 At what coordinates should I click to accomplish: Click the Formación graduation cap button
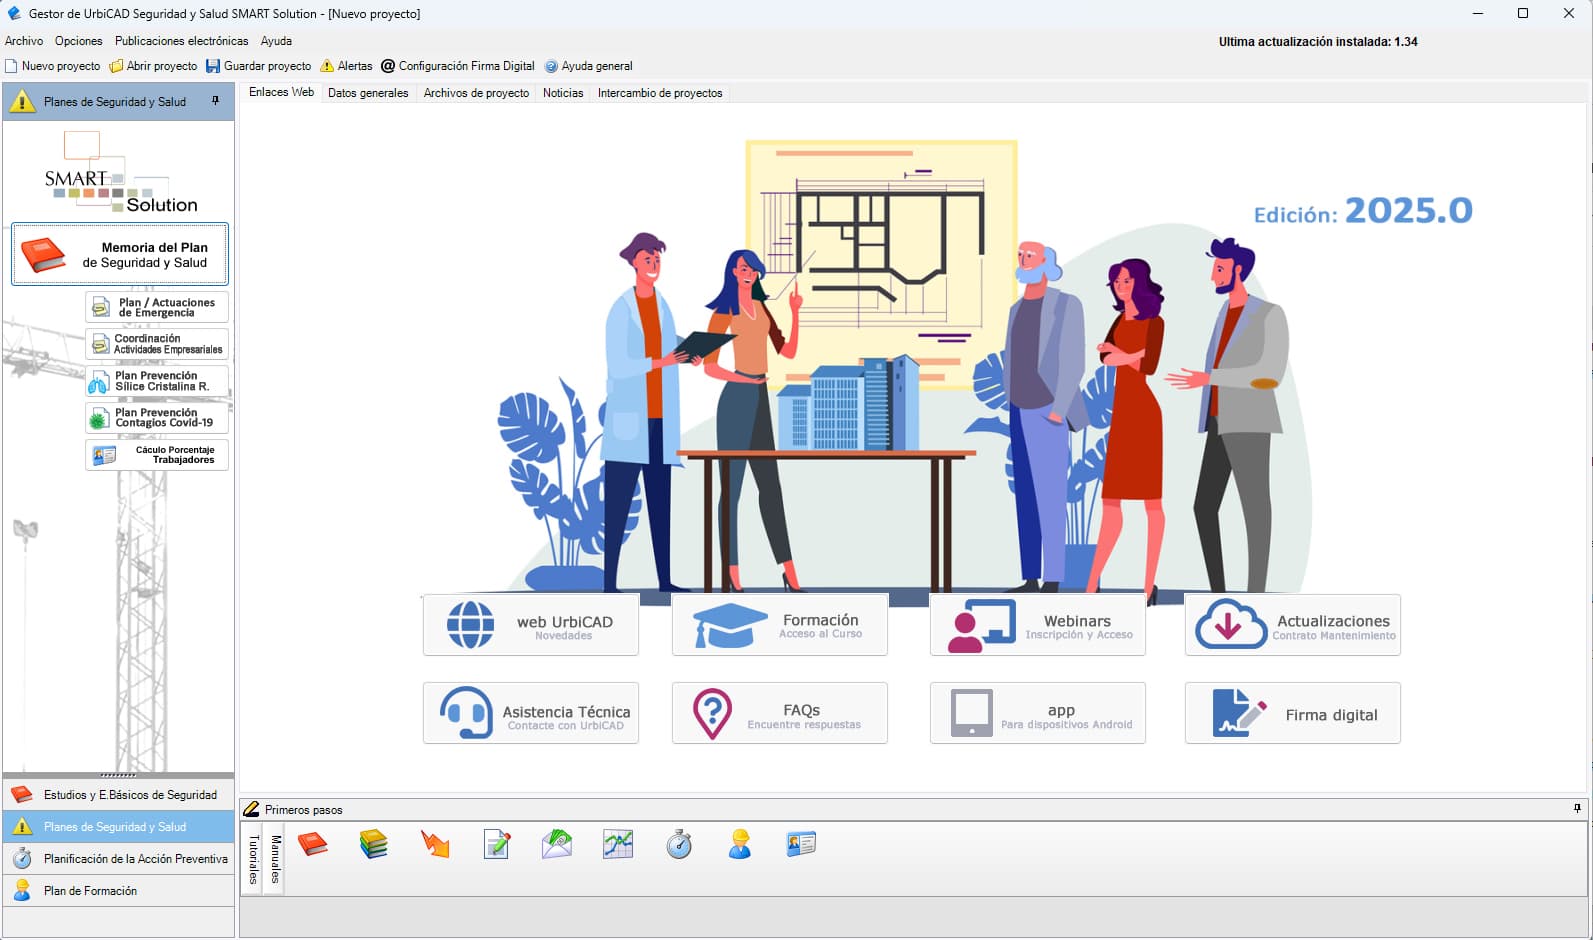780,625
